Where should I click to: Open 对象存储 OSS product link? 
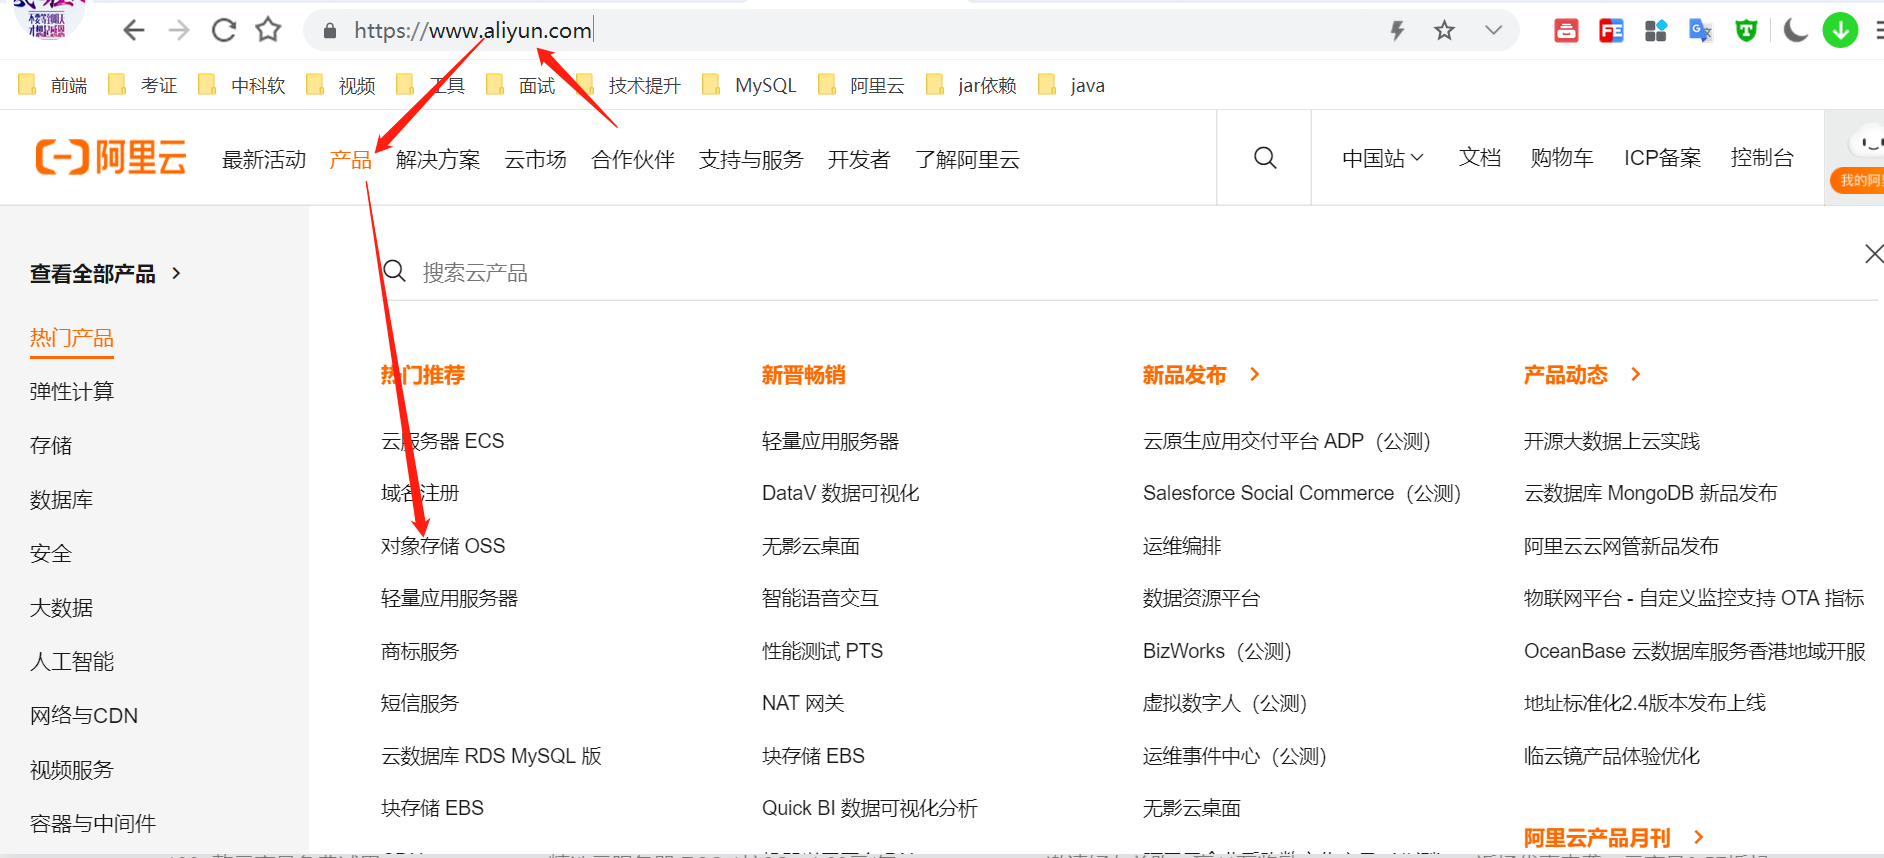click(443, 546)
